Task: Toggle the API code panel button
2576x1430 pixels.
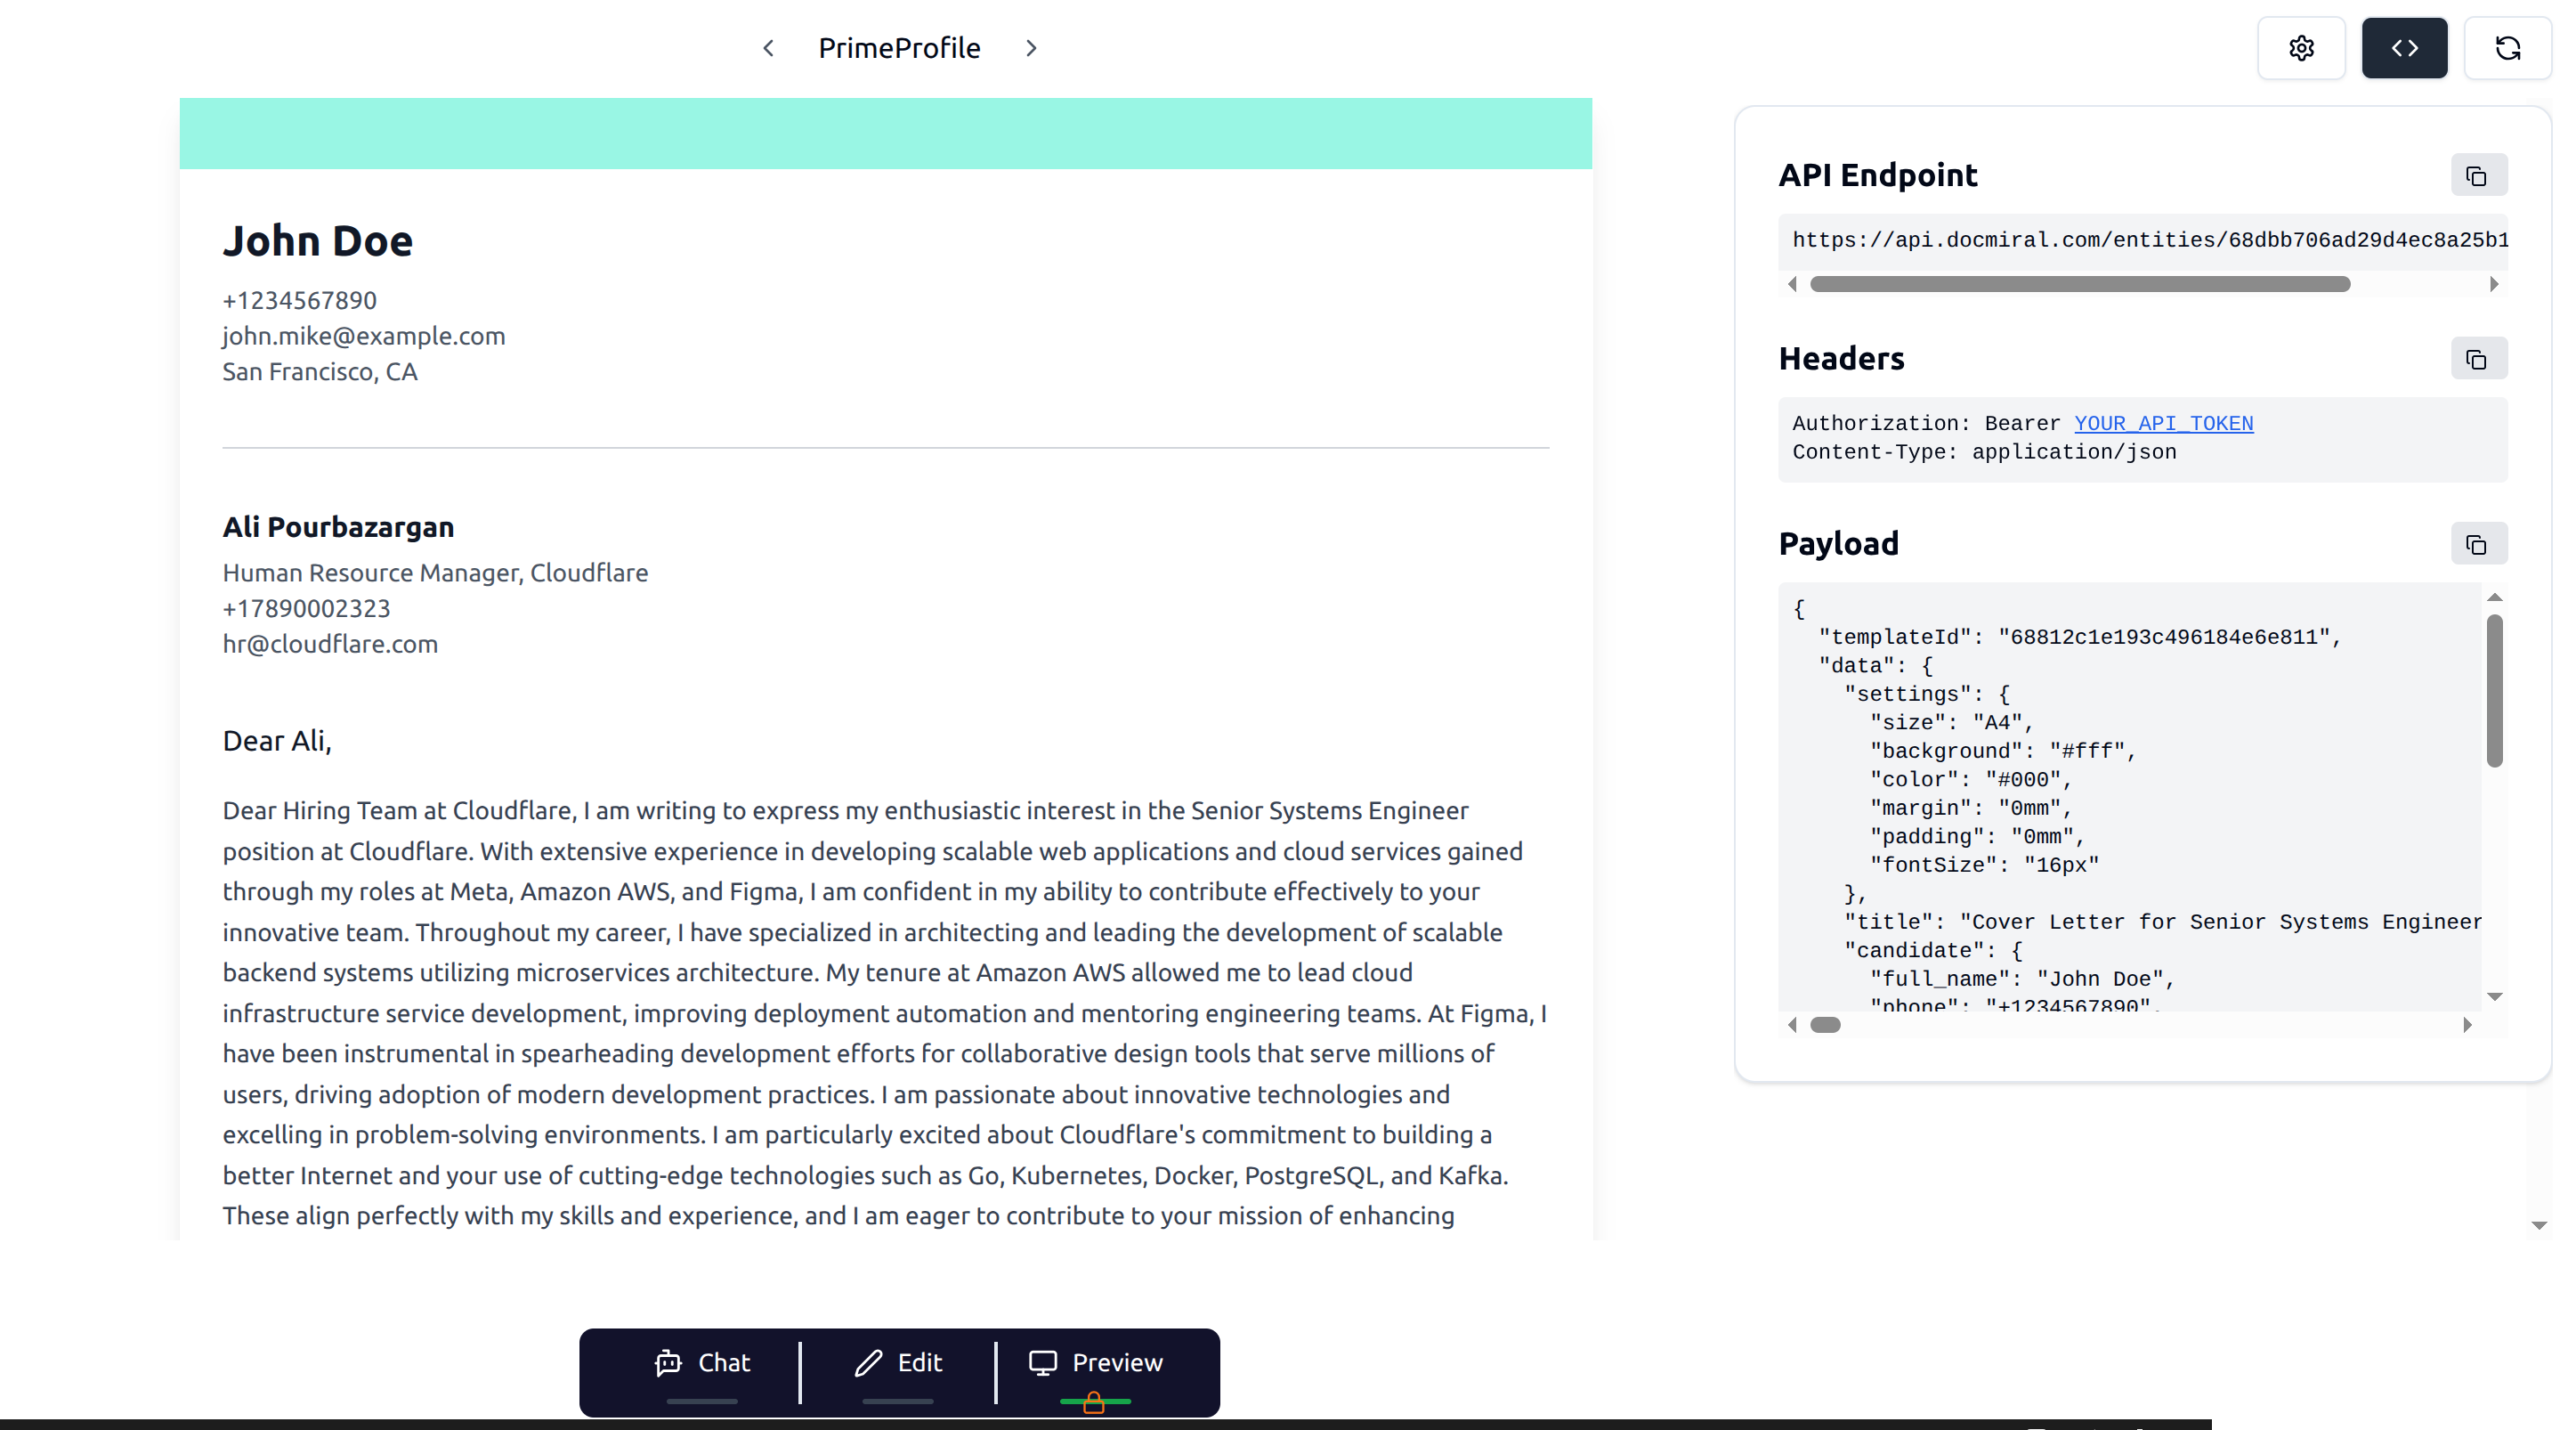Action: point(2404,48)
